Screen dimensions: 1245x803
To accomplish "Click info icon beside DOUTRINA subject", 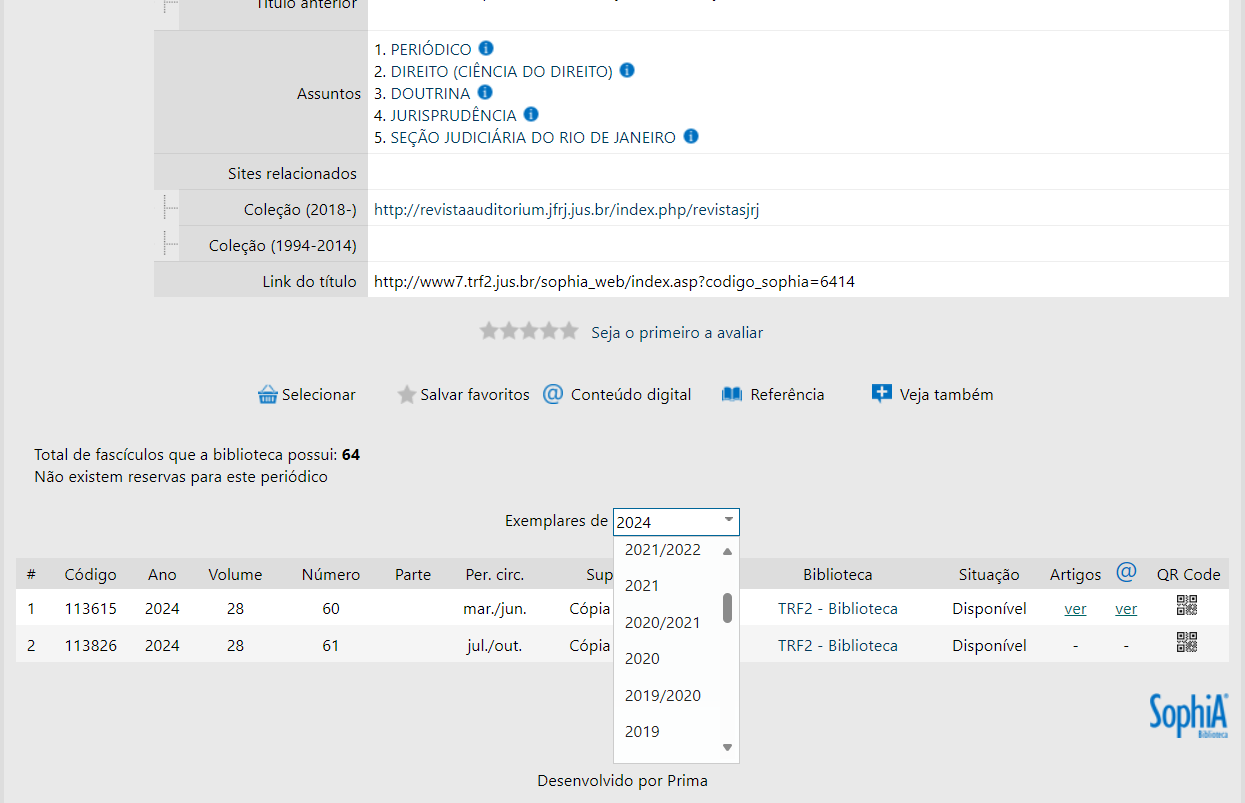I will pos(485,93).
